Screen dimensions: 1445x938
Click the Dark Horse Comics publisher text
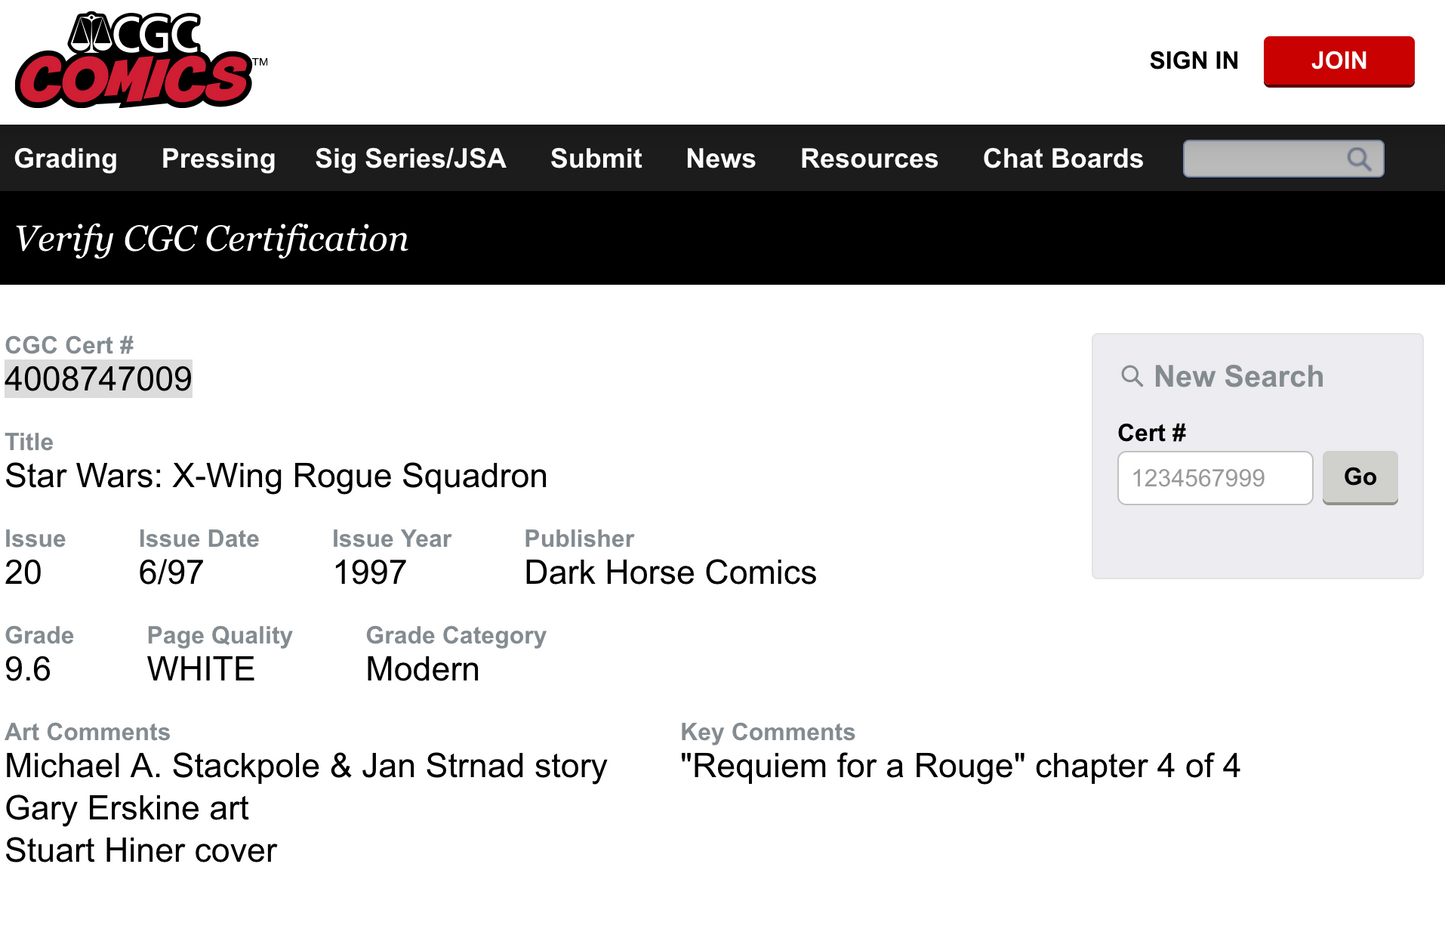[x=670, y=573]
